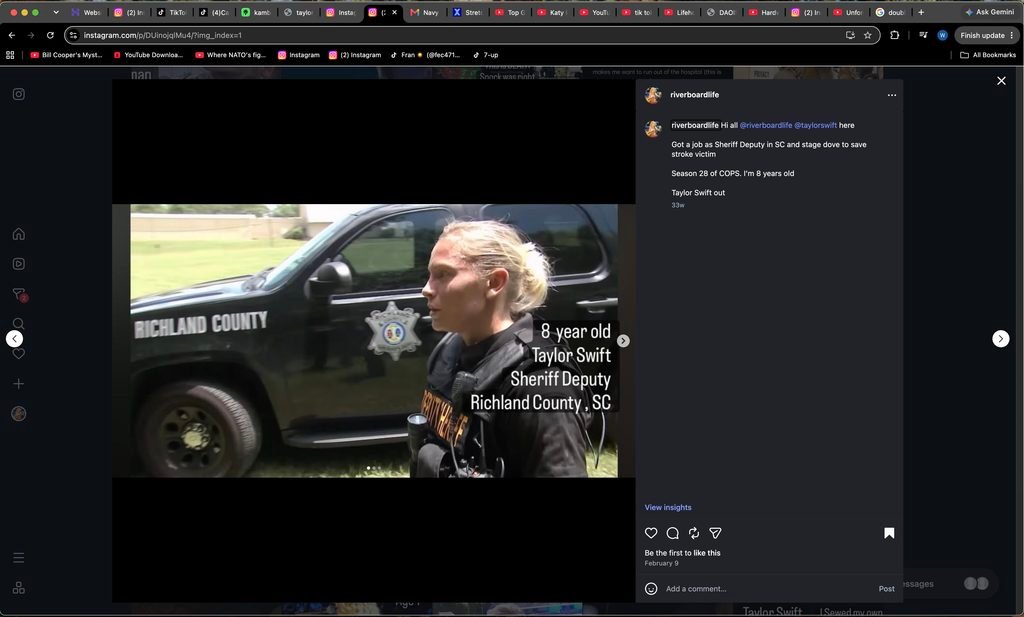Open the Also from Meta sidebar icon
Image resolution: width=1024 pixels, height=617 pixels.
coord(19,588)
